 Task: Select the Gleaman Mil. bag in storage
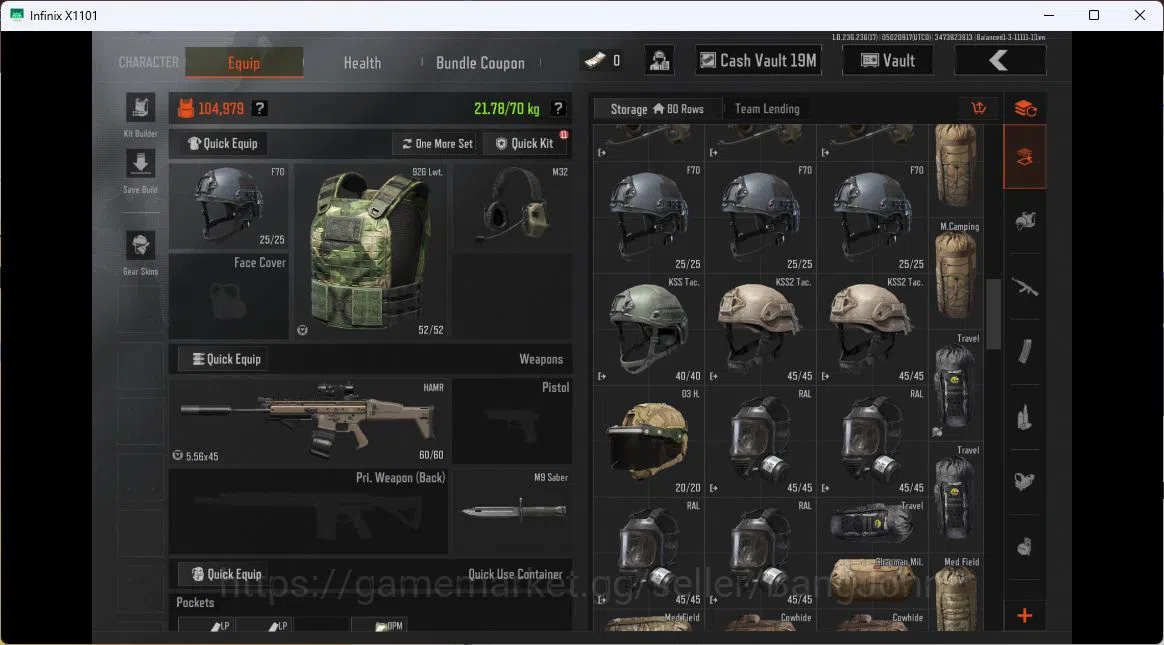click(872, 580)
